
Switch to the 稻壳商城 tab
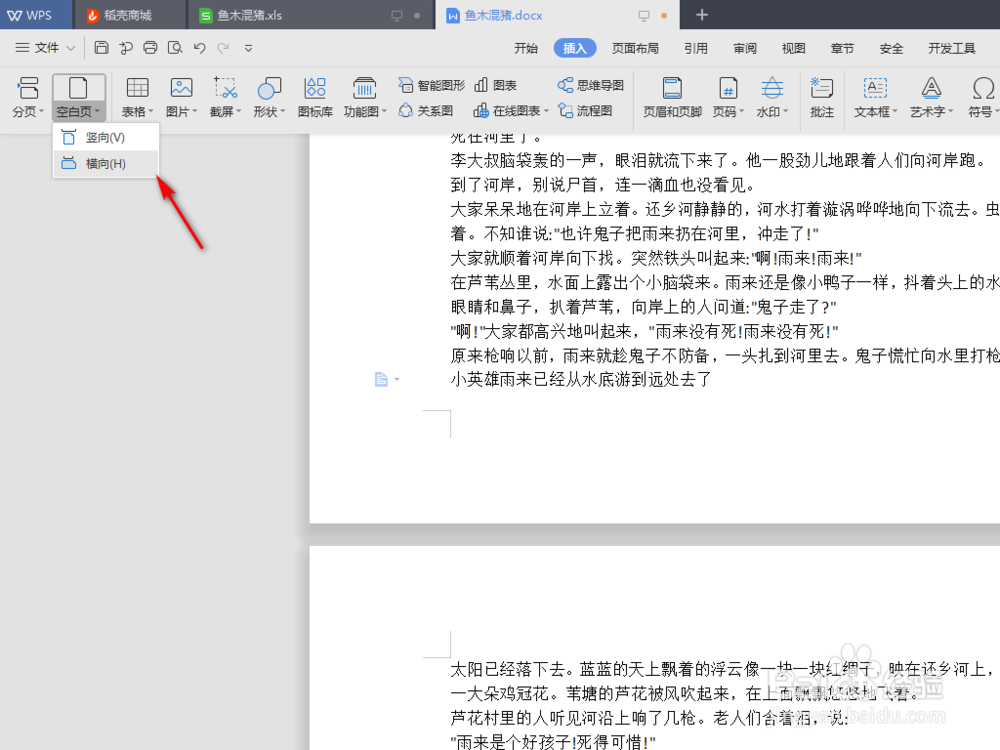point(128,15)
